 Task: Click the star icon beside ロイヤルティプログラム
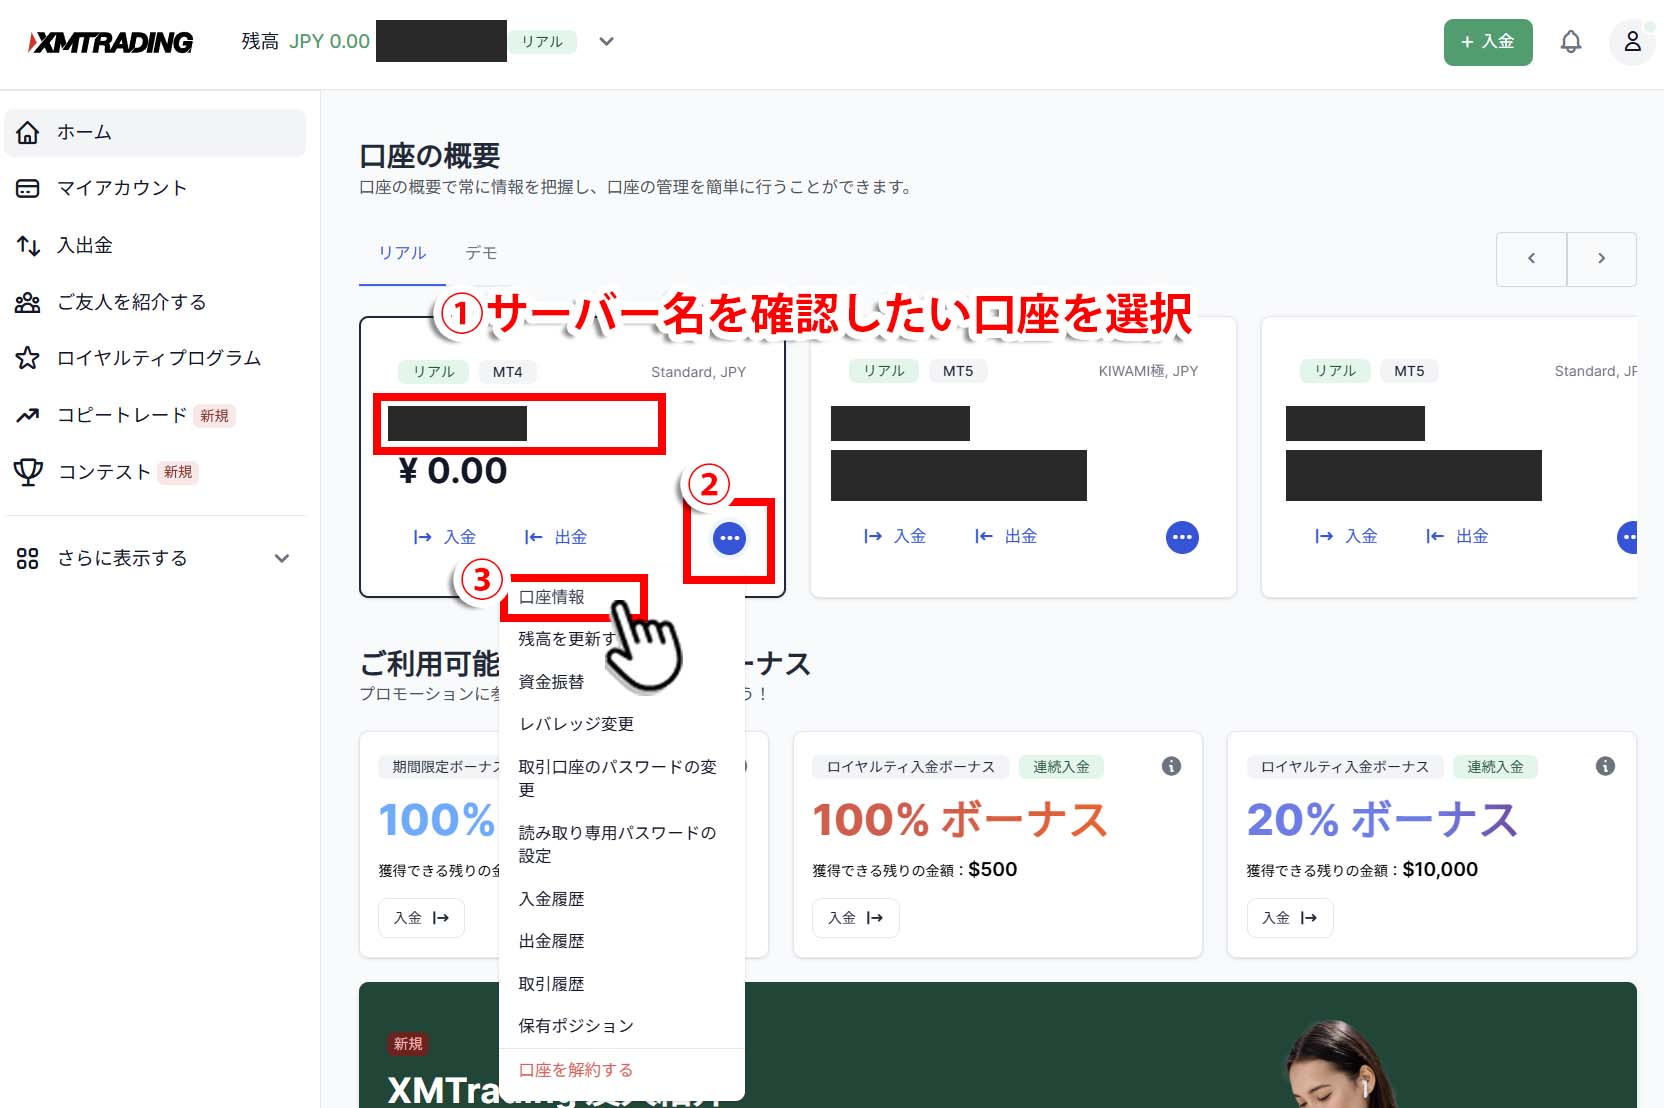coord(28,358)
